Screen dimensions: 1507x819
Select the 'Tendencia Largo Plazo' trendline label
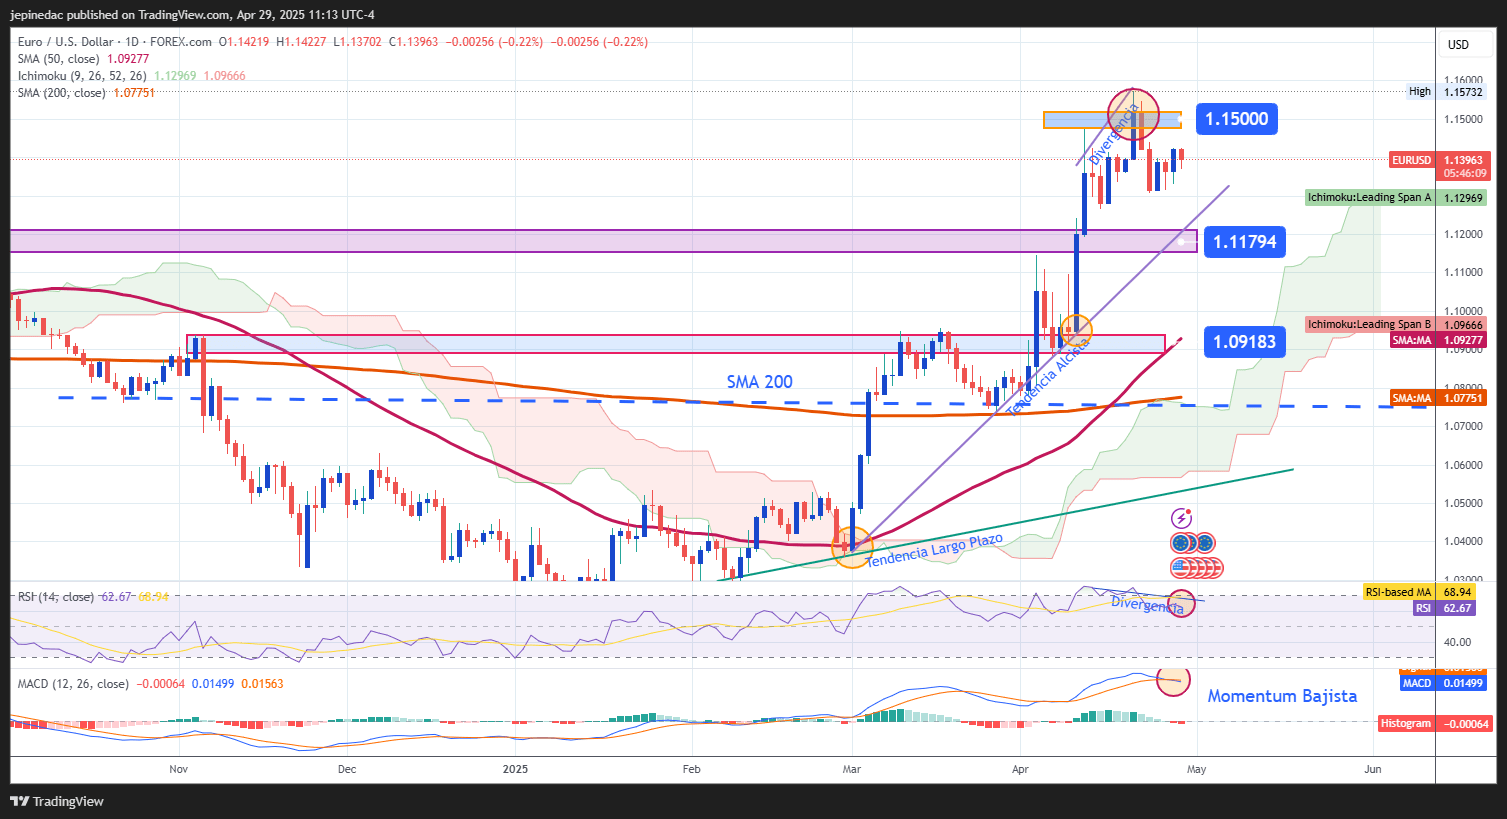[934, 551]
